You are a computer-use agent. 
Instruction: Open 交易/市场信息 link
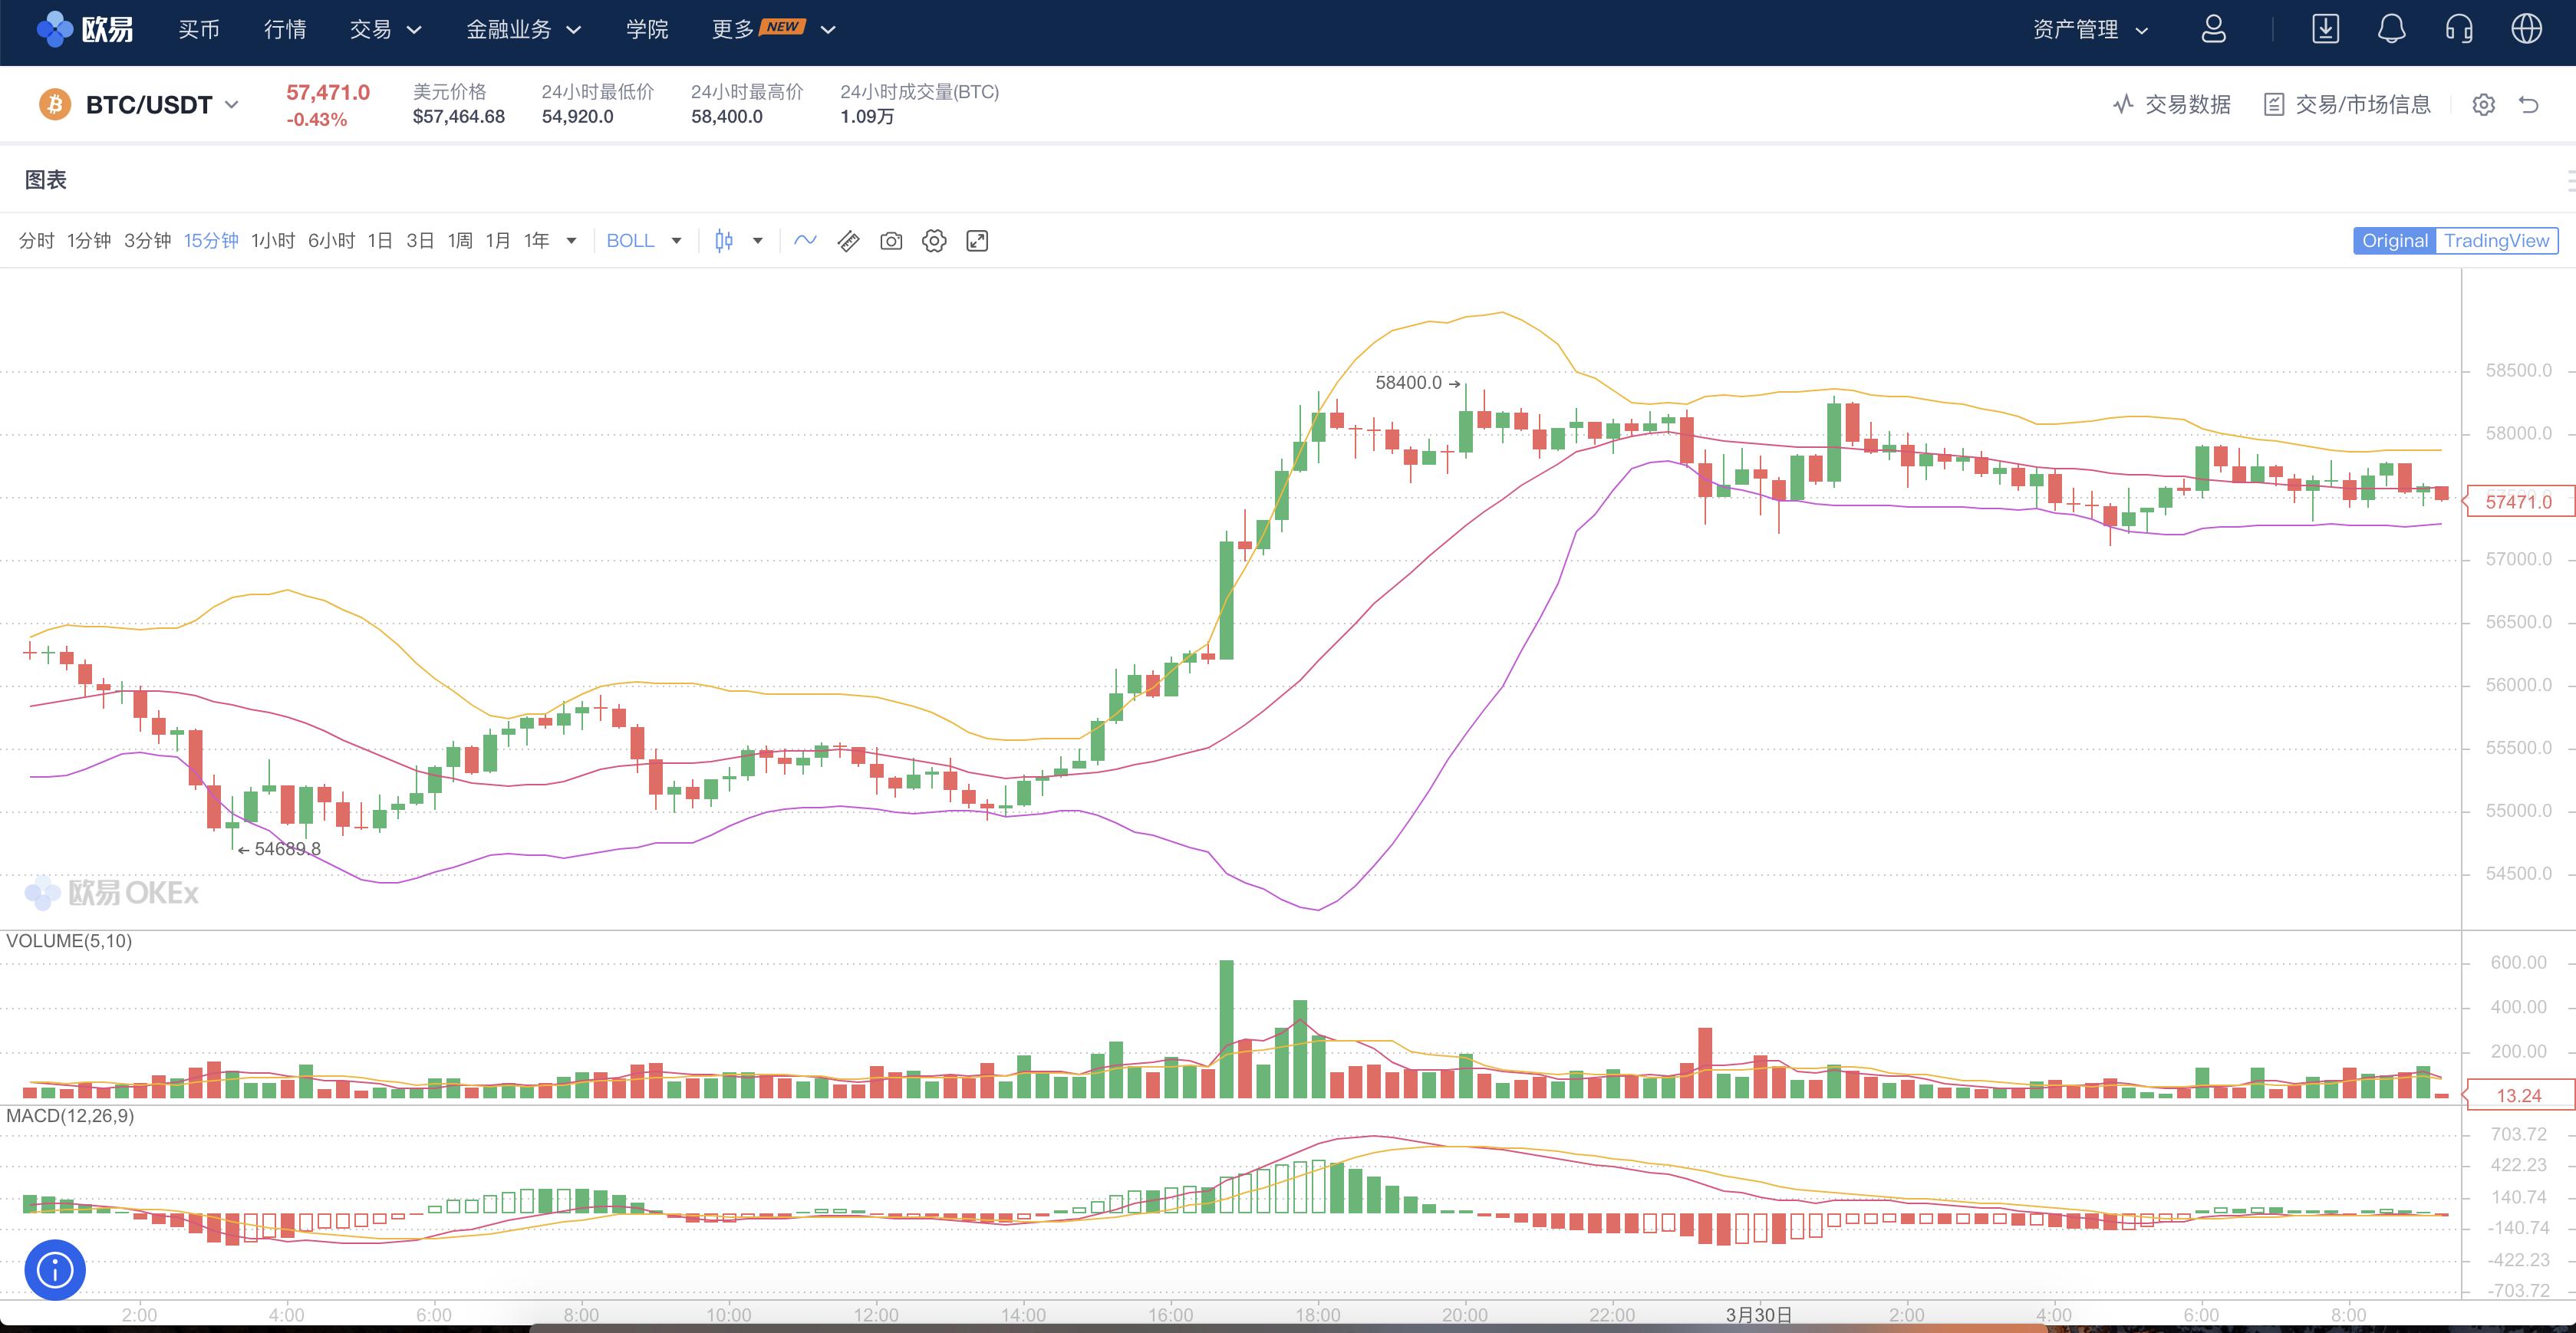point(2347,105)
